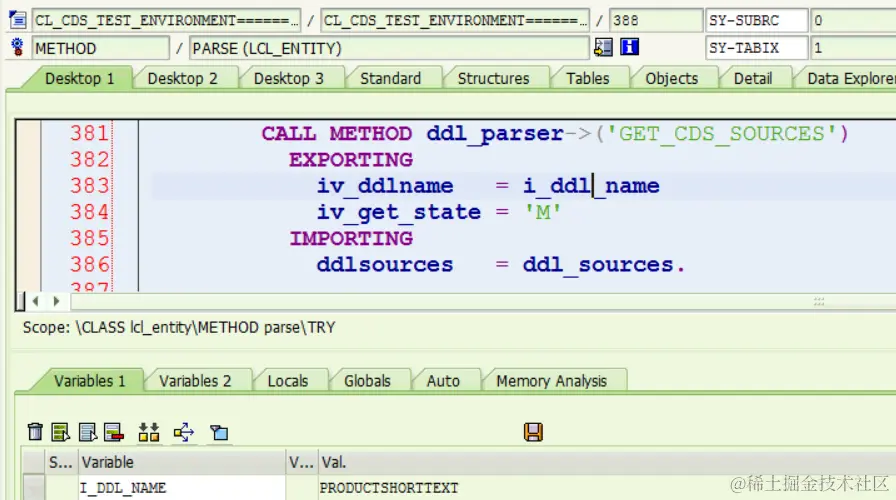The image size is (896, 500).
Task: Click the document icon beside the program name field
Action: click(x=18, y=20)
